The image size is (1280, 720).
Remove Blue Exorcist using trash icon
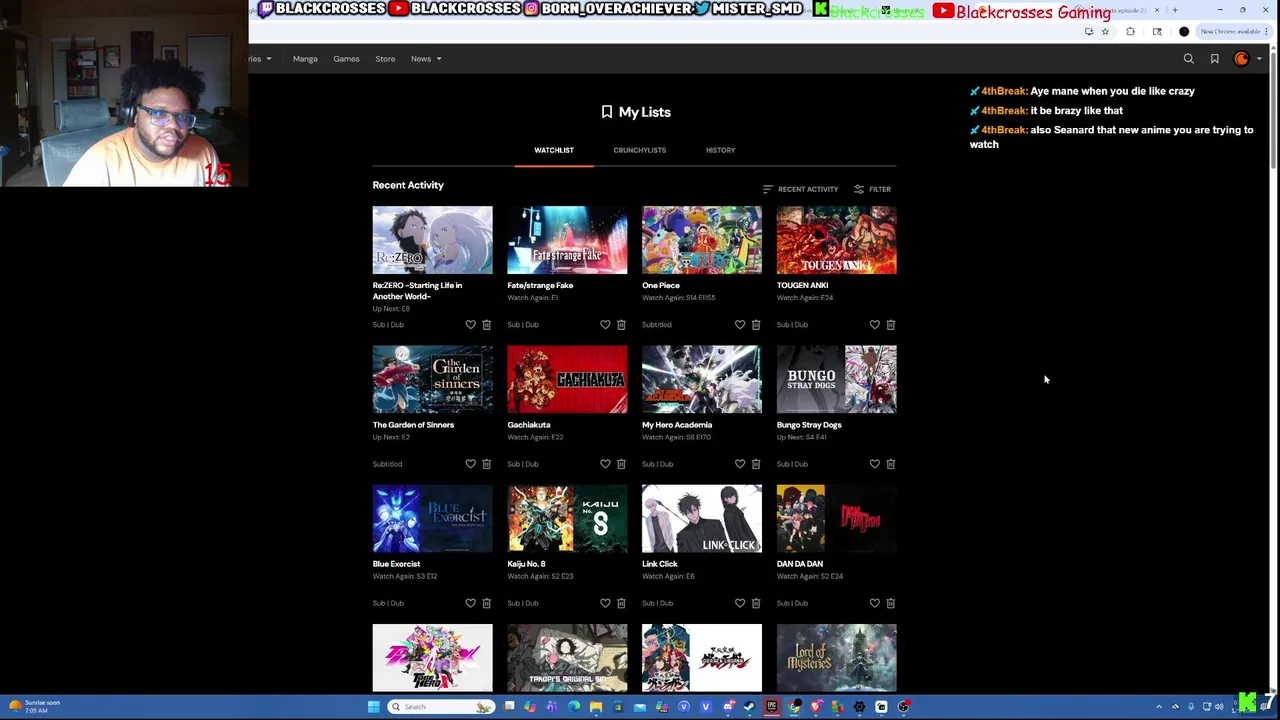487,603
